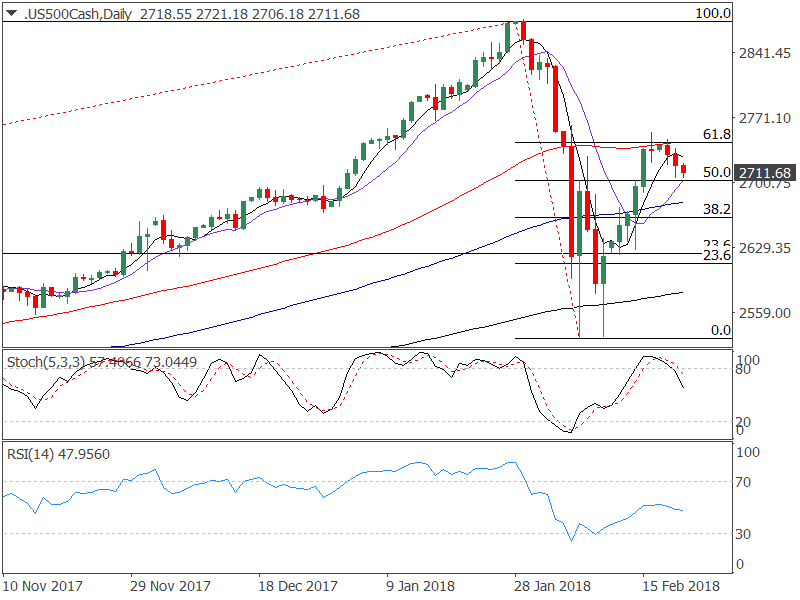Click the 28 Jan 2018 date label
Screen dimensions: 800x600
pyautogui.click(x=552, y=586)
